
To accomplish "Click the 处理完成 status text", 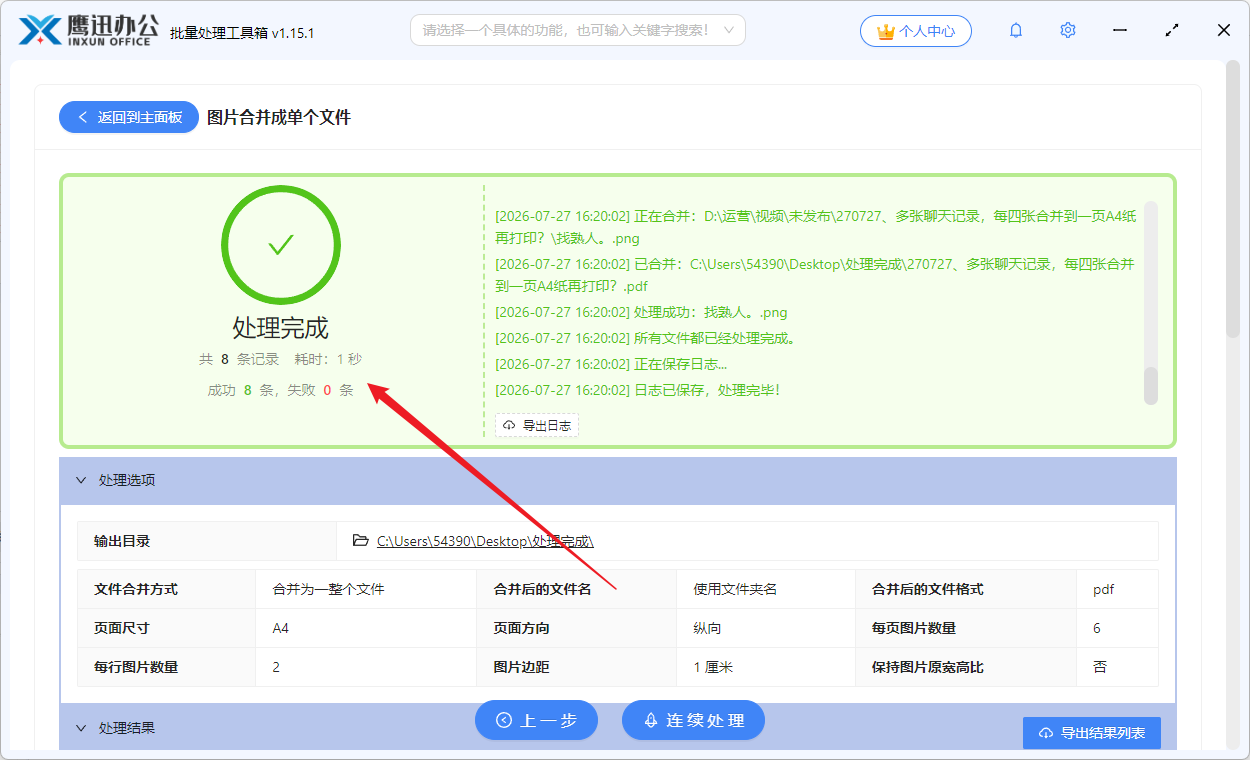I will pos(281,328).
